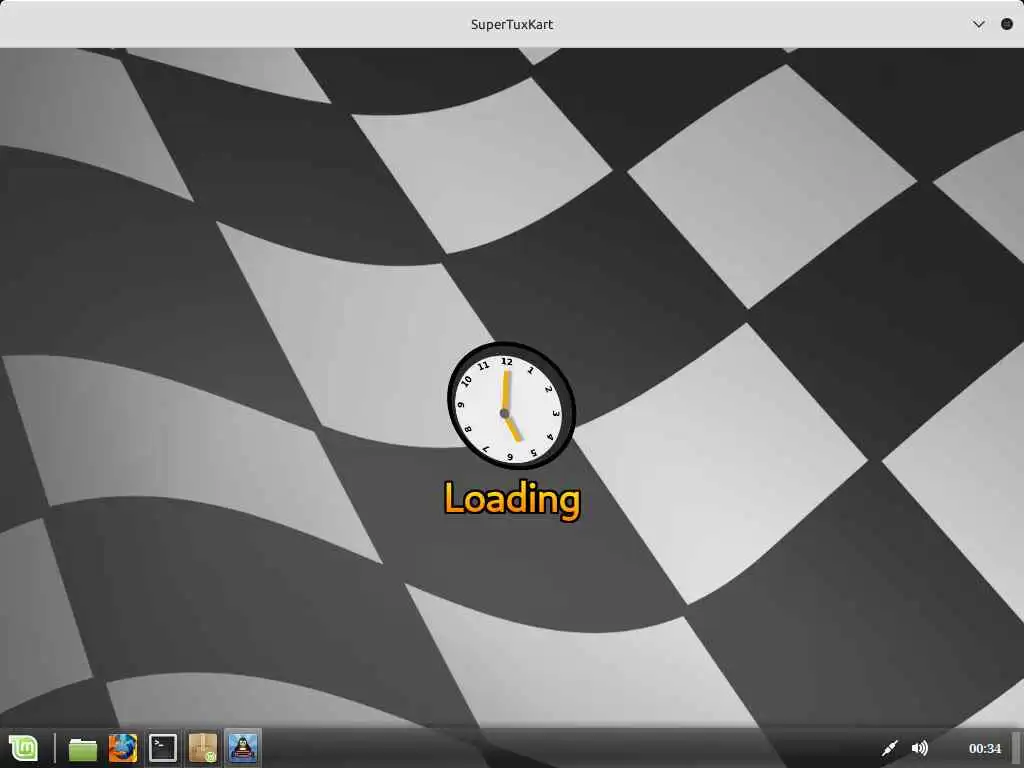Click the show desktop strip at the taskbar end
The width and height of the screenshot is (1024, 768).
pos(1016,748)
